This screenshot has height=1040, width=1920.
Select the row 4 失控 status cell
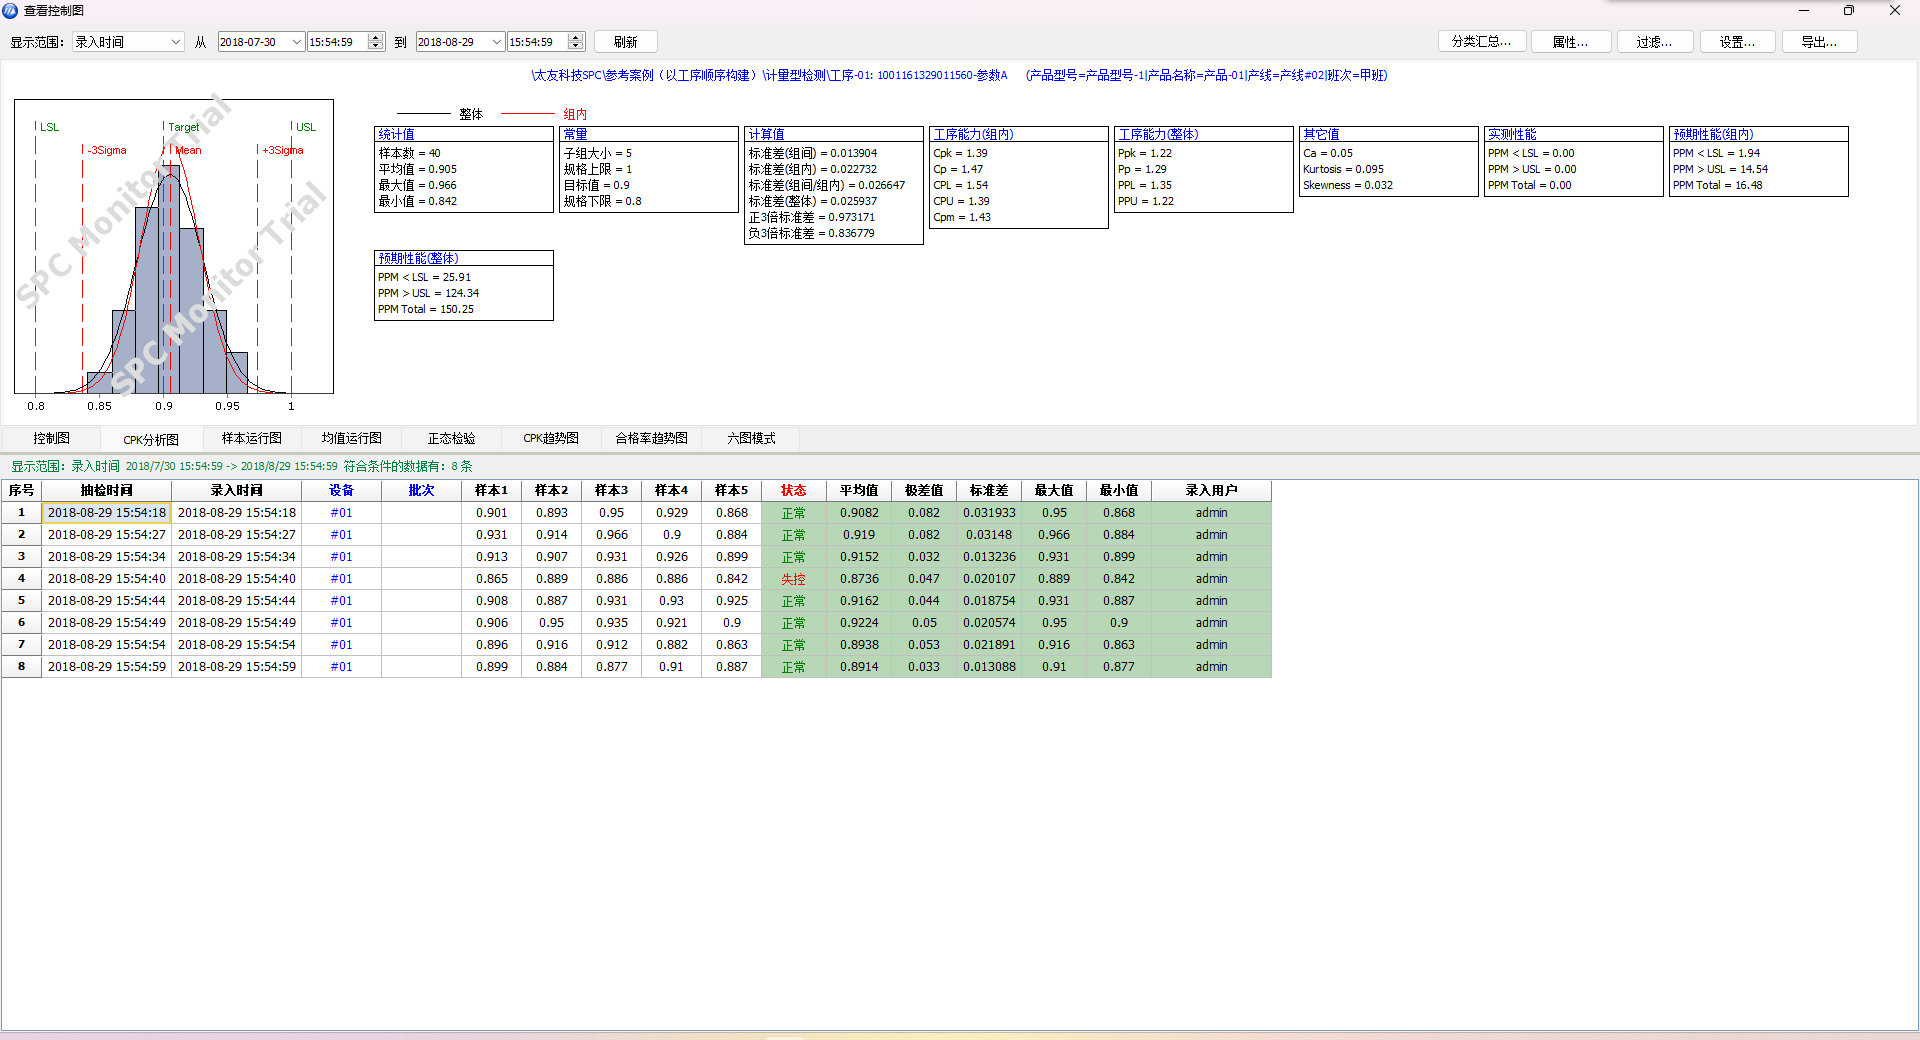pyautogui.click(x=793, y=579)
